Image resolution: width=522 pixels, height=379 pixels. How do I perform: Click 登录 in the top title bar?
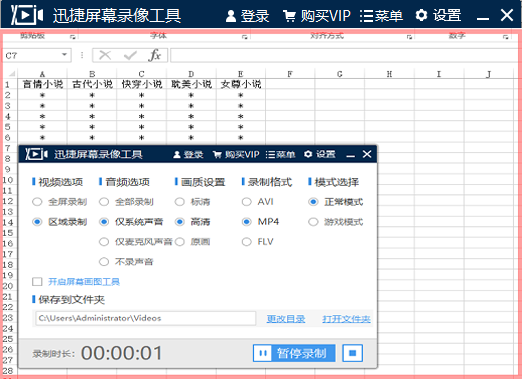(x=247, y=16)
